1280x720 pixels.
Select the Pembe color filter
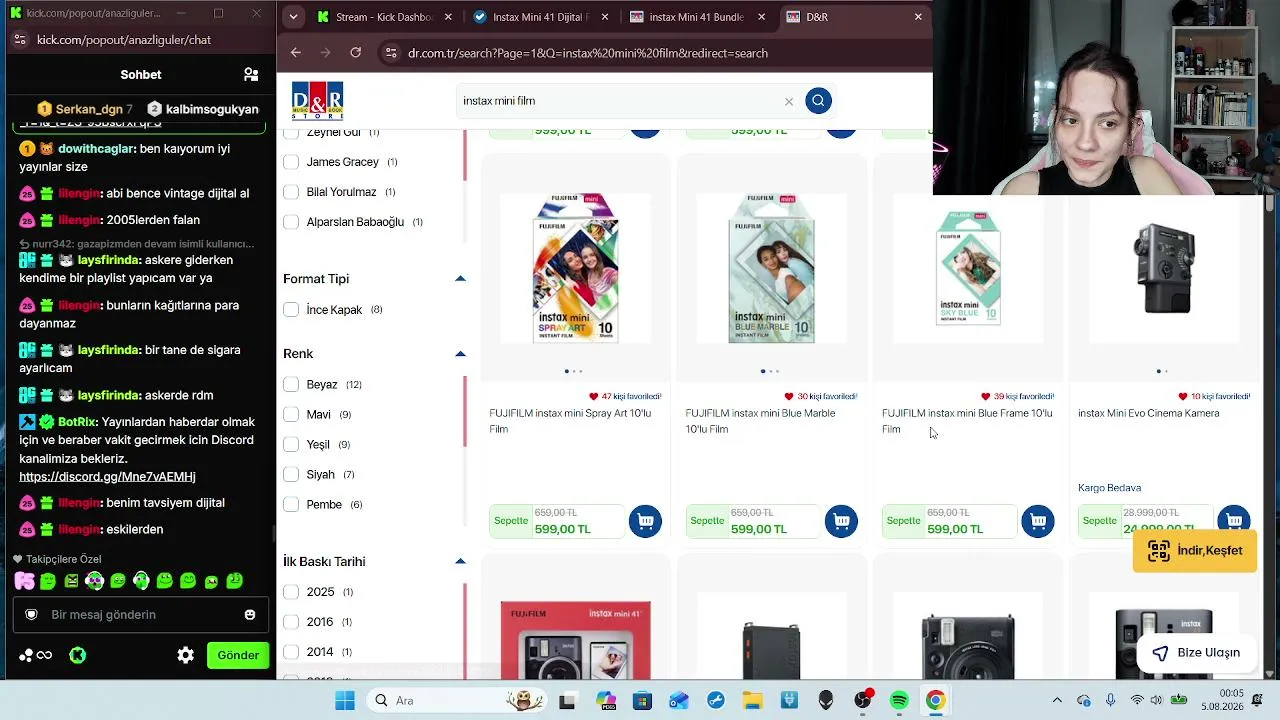point(291,504)
